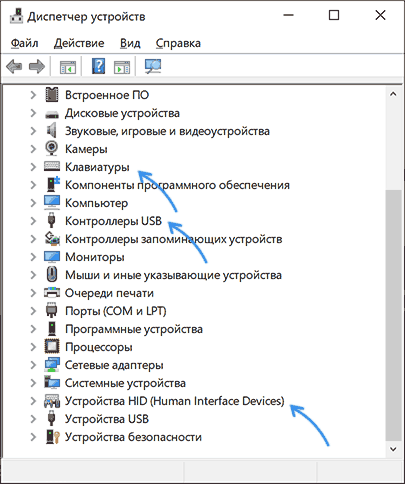Select Компоненты программного обеспечения label
This screenshot has height=484, width=405.
177,185
